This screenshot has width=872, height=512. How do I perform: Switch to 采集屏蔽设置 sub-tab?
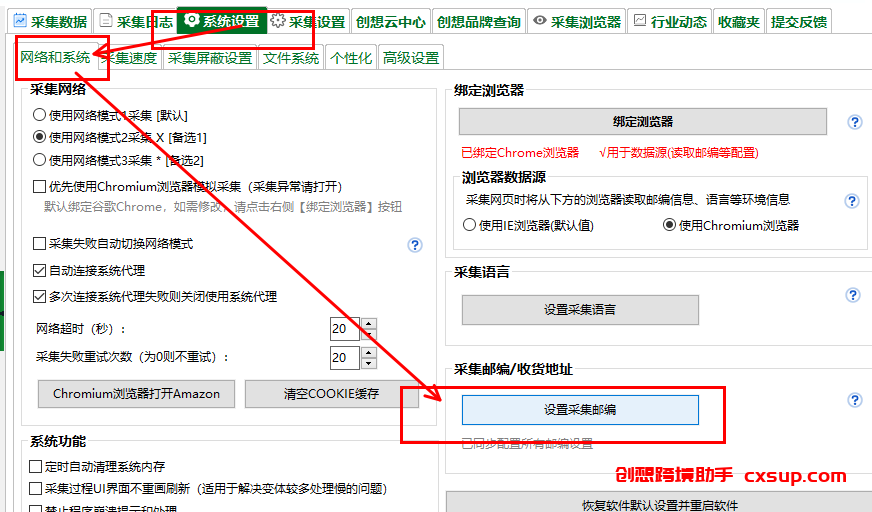(x=210, y=58)
